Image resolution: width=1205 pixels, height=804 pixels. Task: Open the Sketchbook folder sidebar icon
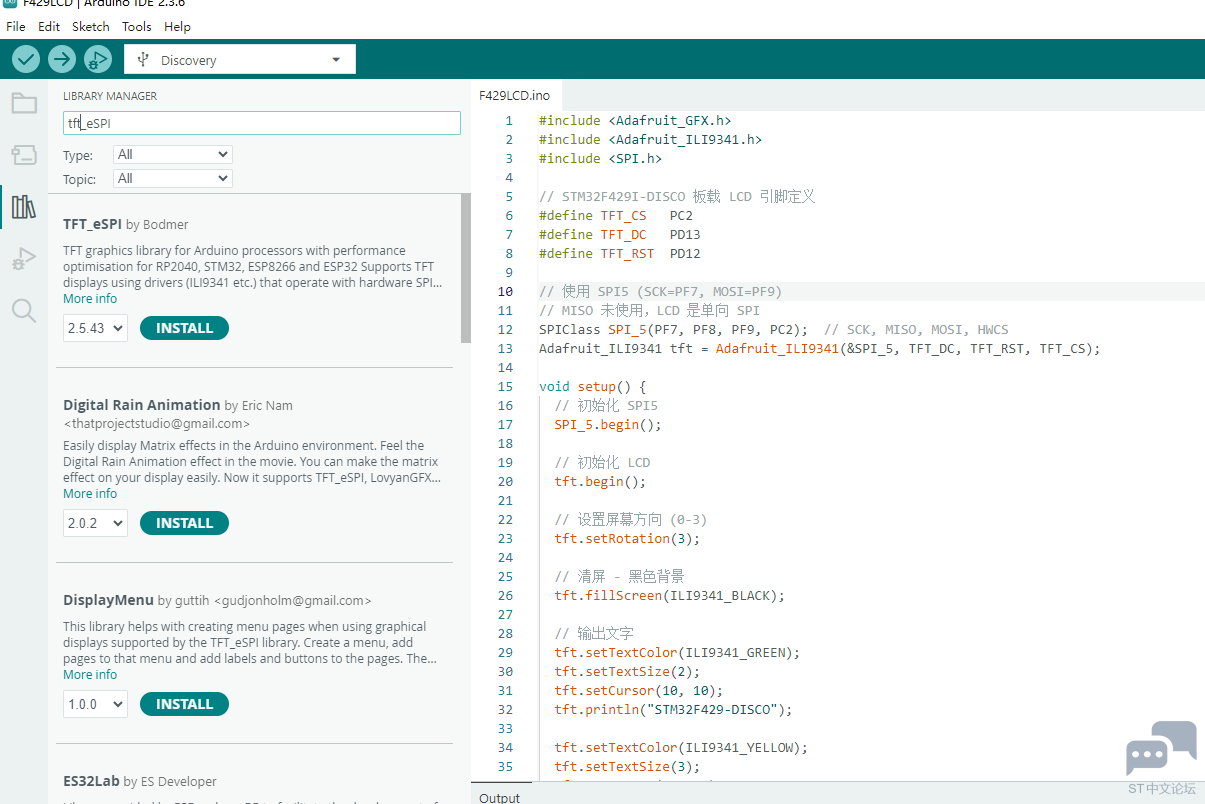[x=24, y=103]
